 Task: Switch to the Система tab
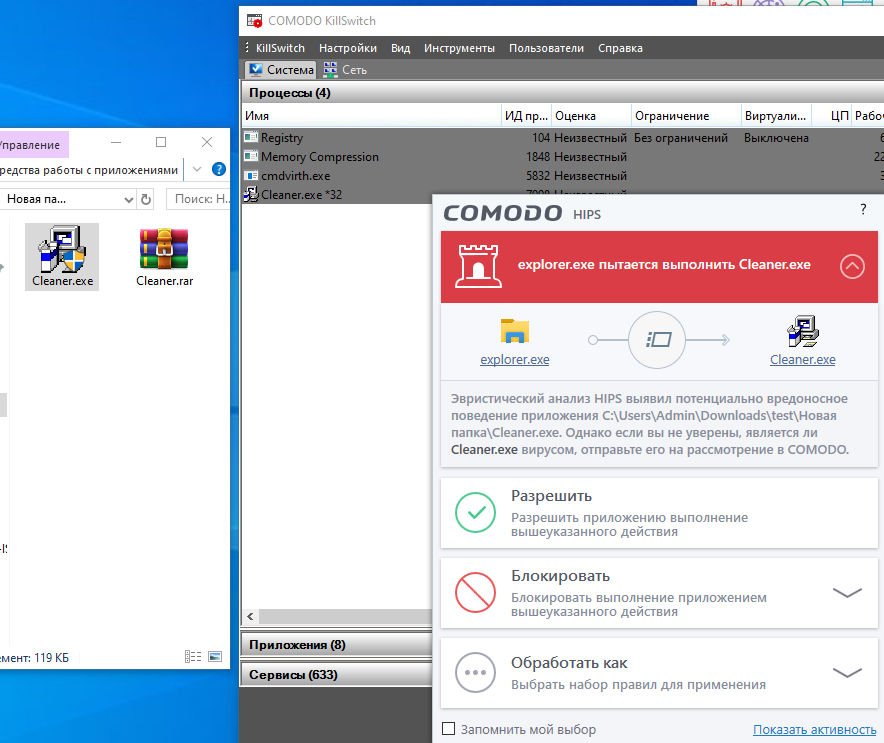(x=281, y=70)
